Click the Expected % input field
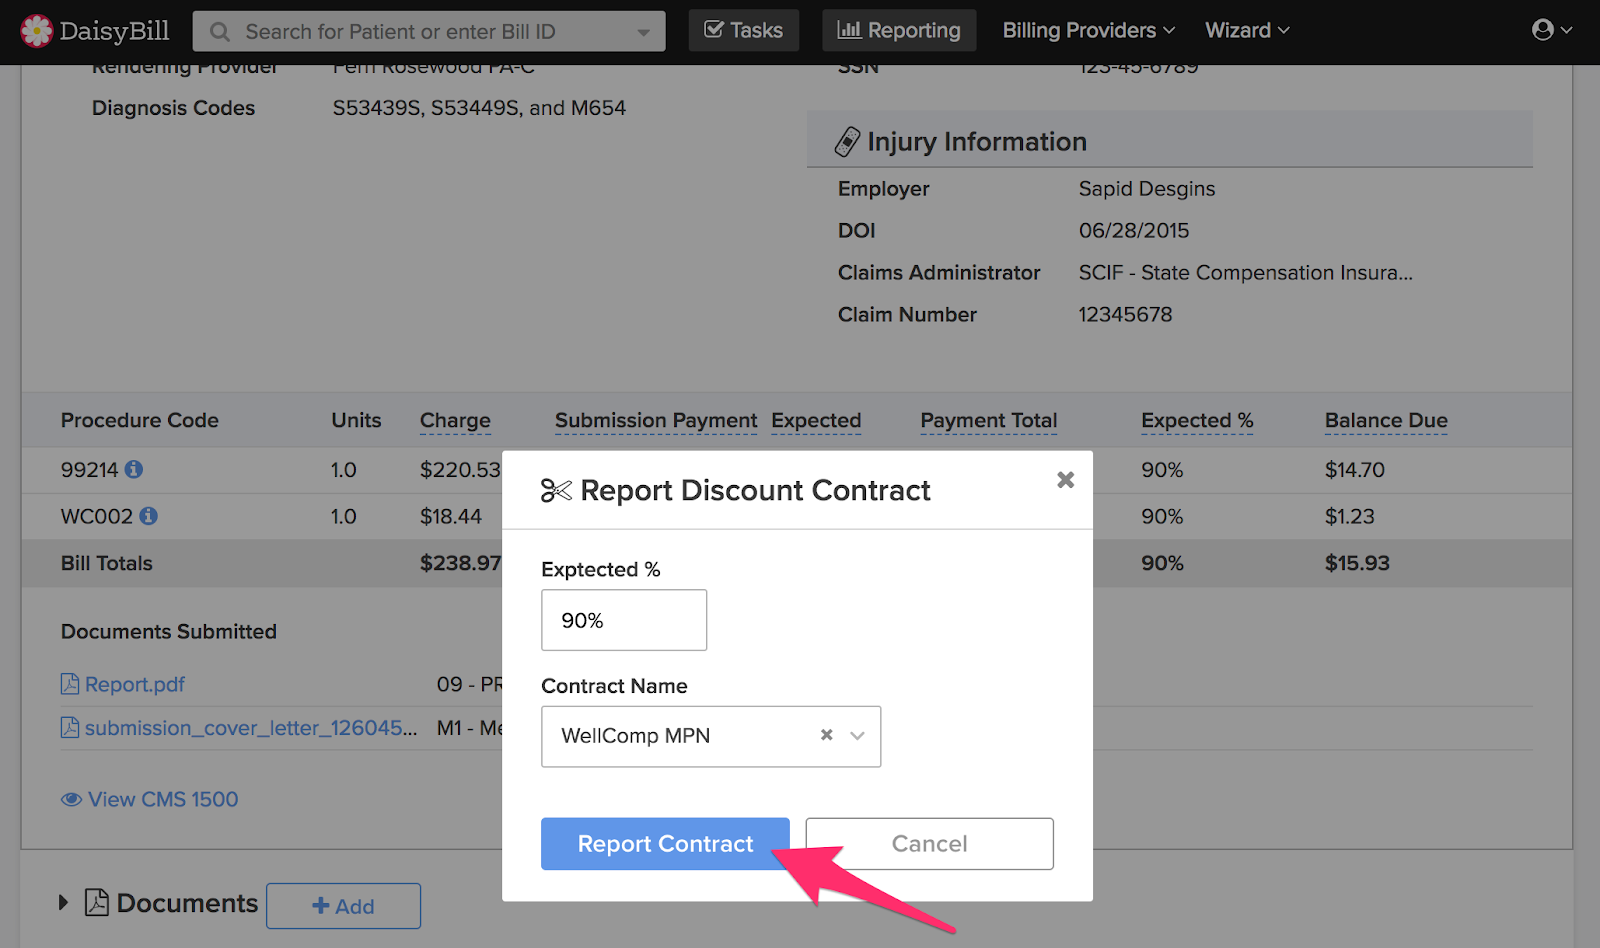The image size is (1600, 948). tap(624, 620)
